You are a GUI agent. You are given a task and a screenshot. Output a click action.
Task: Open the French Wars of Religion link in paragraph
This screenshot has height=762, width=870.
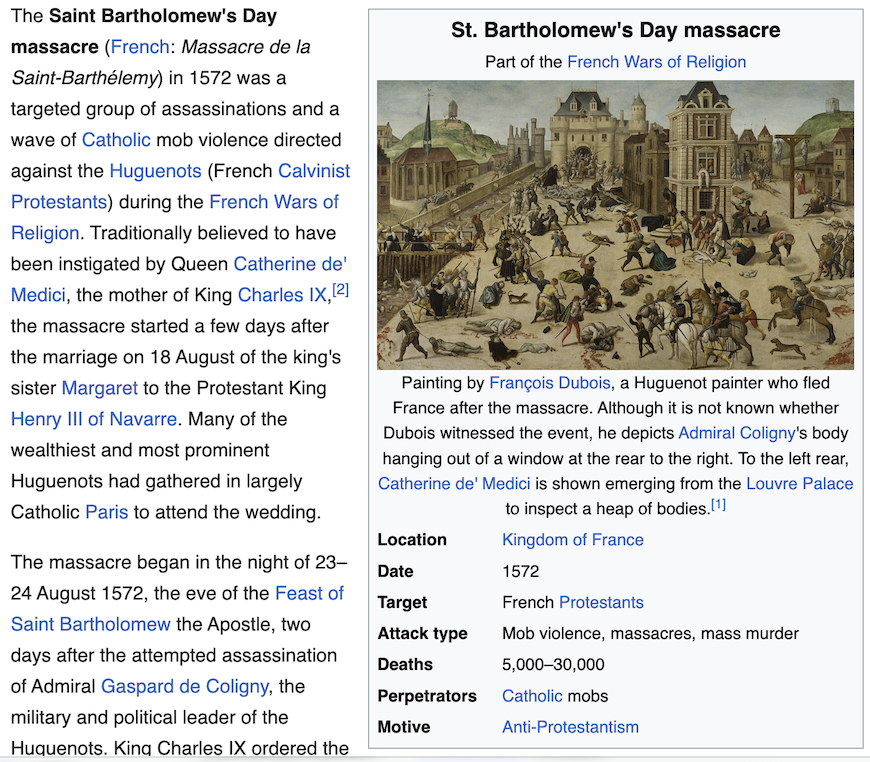(x=175, y=218)
